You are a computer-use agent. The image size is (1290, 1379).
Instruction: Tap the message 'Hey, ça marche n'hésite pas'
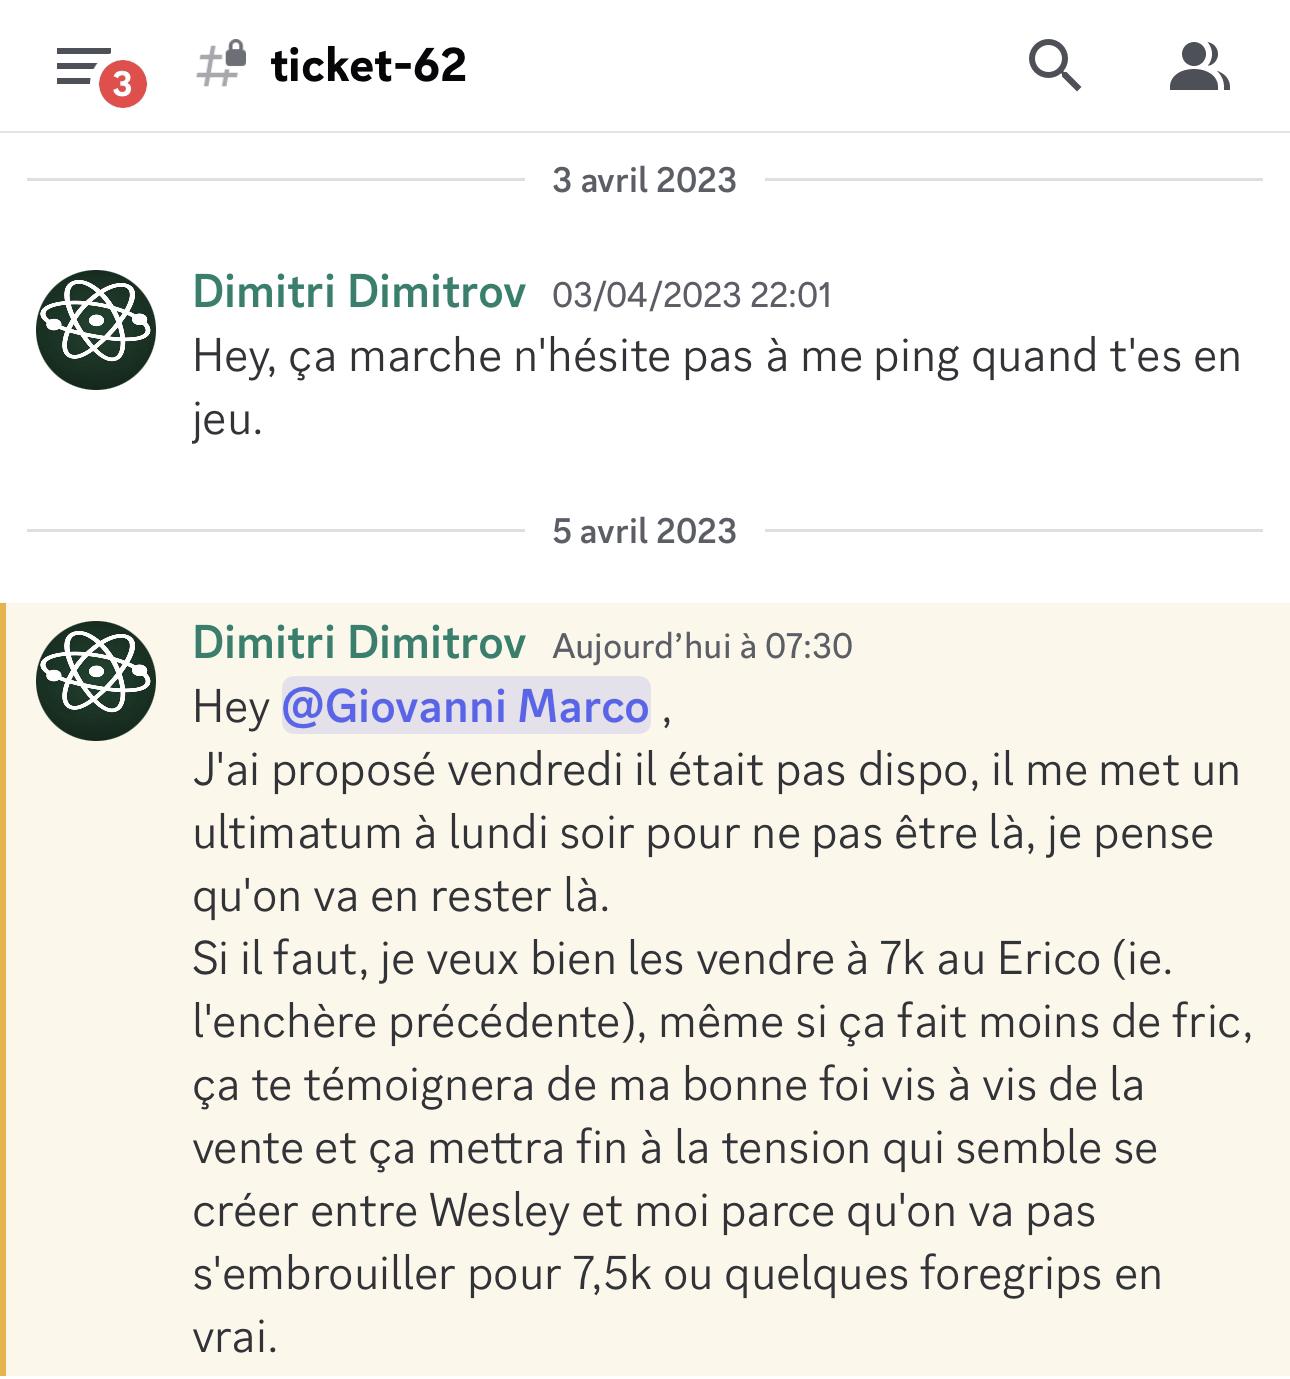[x=717, y=388]
